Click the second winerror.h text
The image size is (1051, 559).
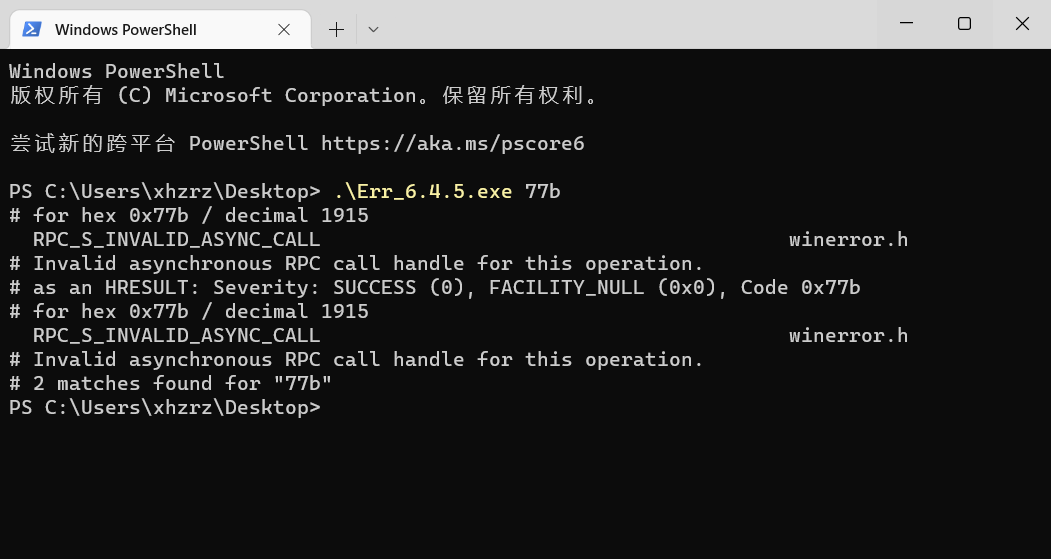pos(848,335)
